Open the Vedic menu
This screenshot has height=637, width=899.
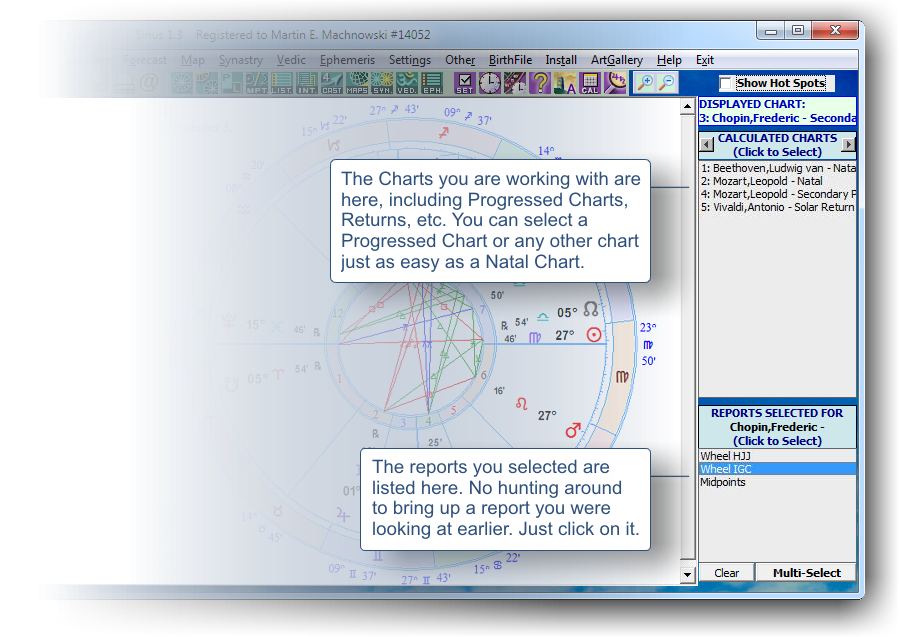(291, 60)
